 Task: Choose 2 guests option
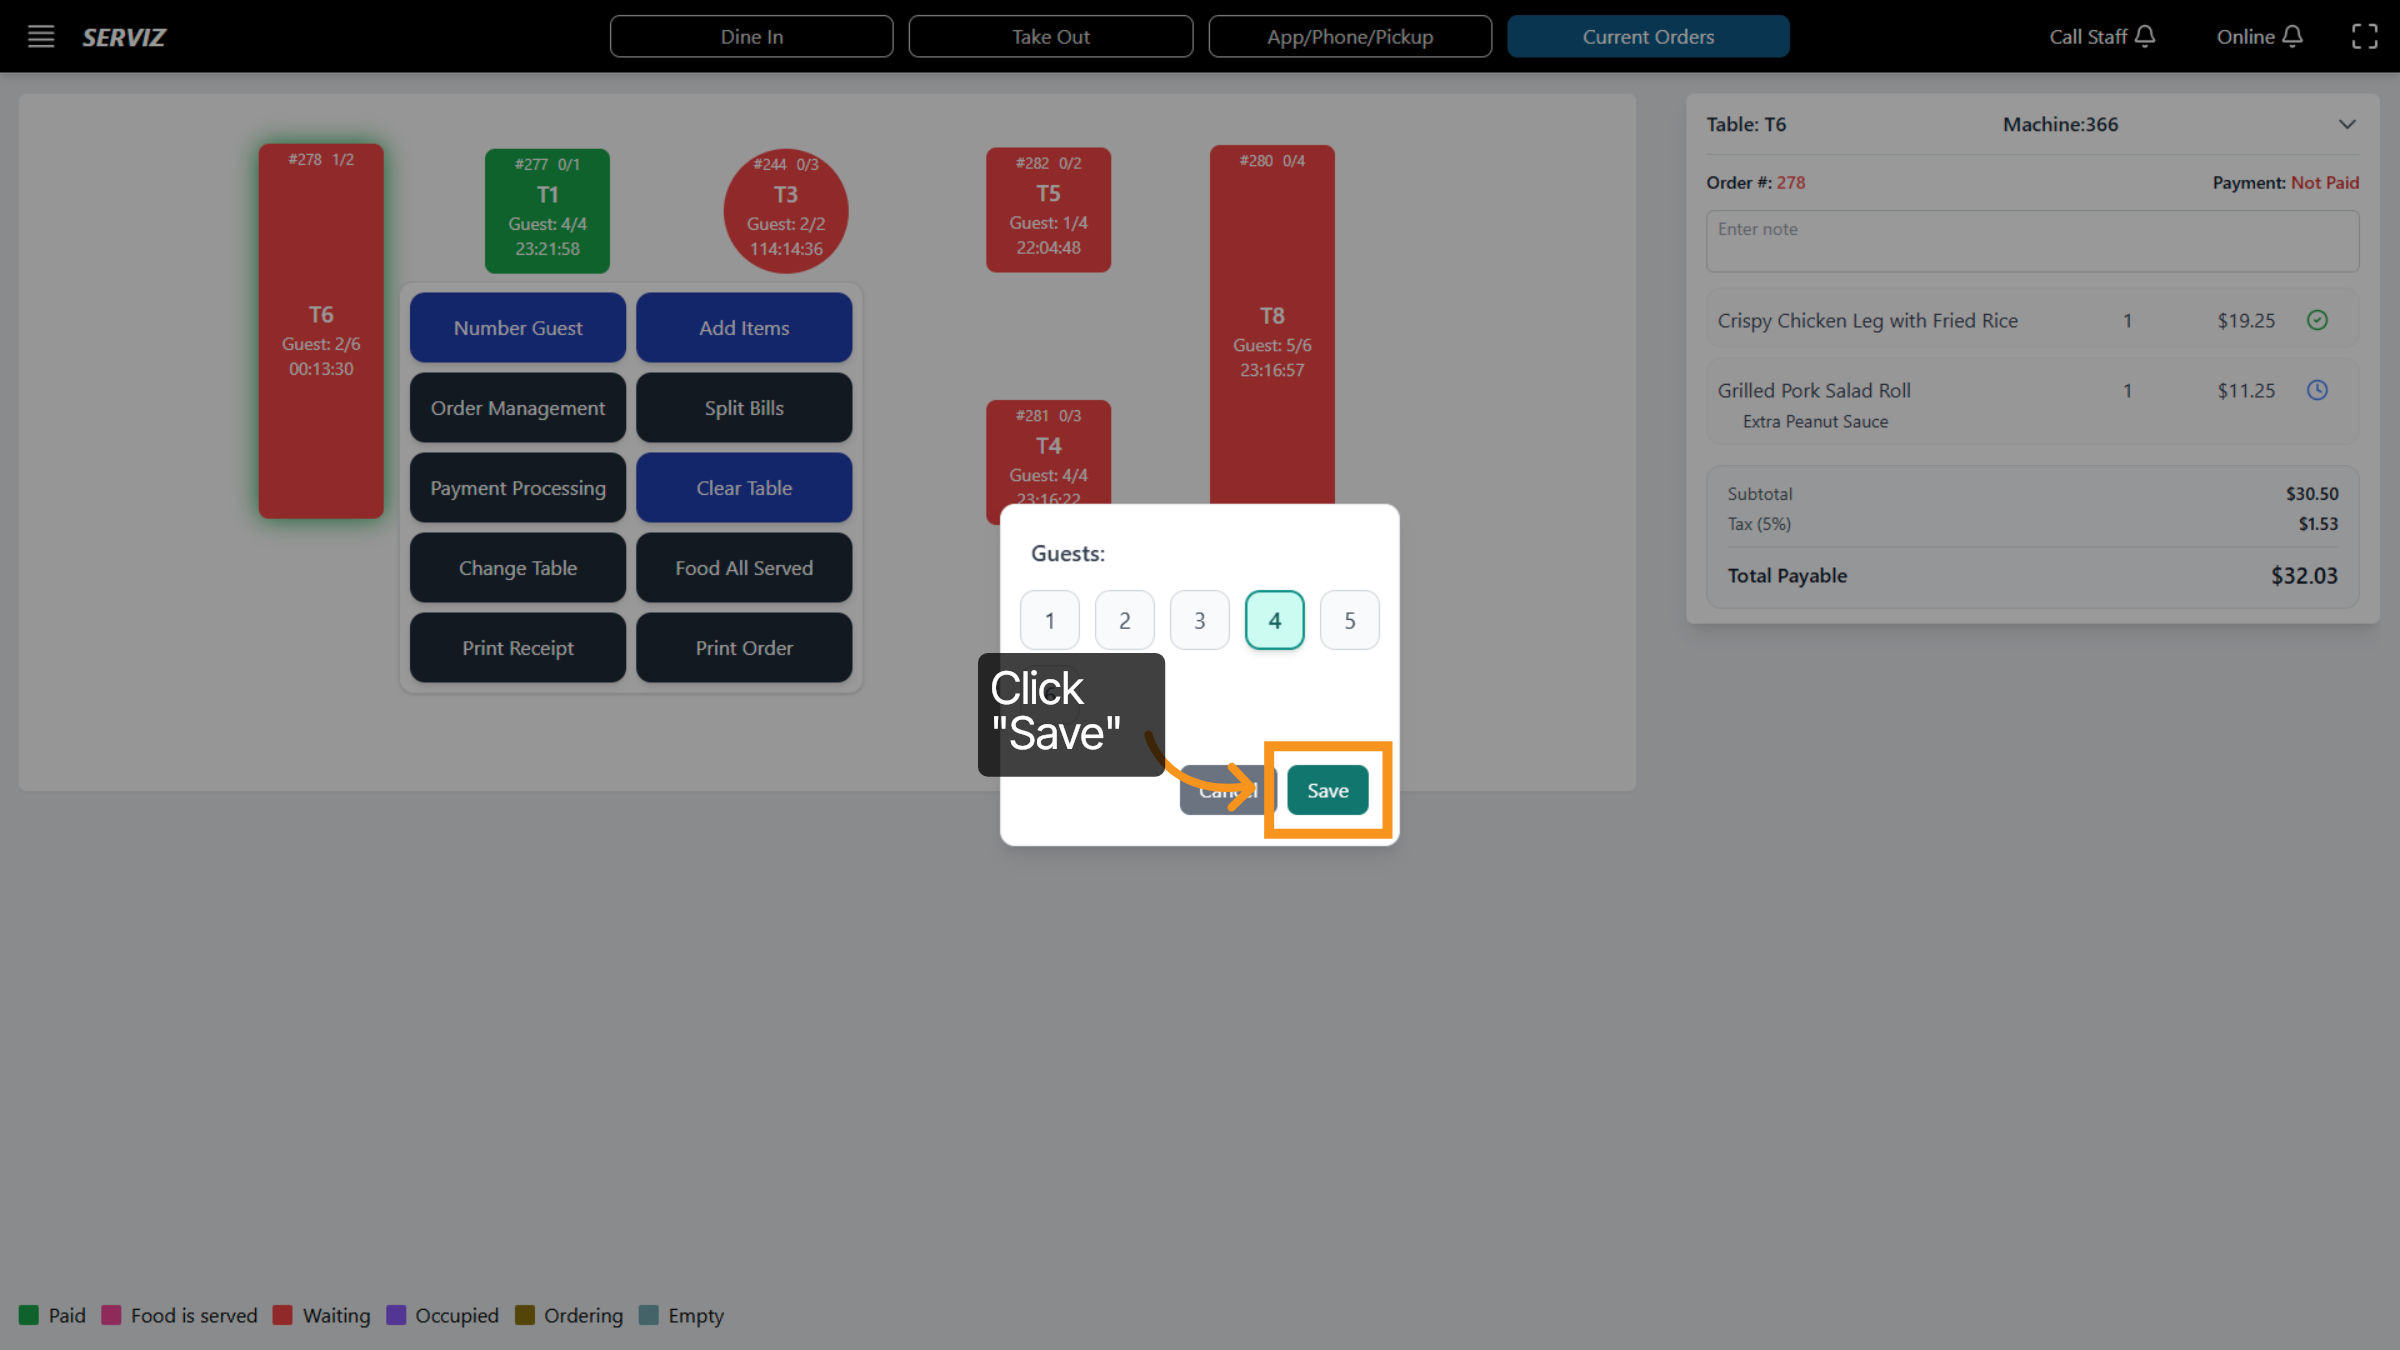1124,620
